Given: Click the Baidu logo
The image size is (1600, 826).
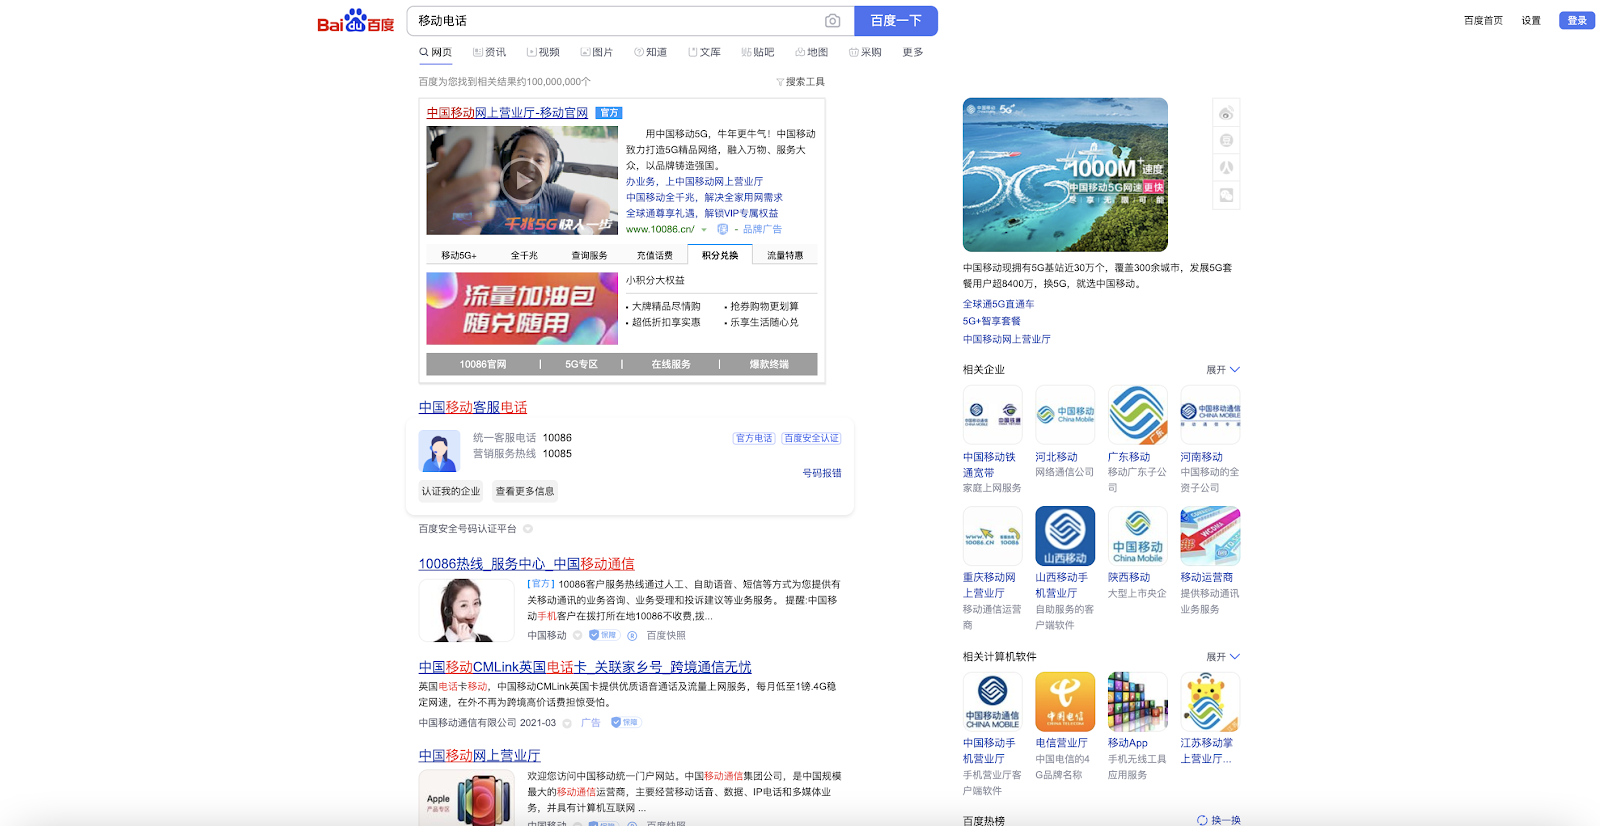Looking at the screenshot, I should [356, 21].
